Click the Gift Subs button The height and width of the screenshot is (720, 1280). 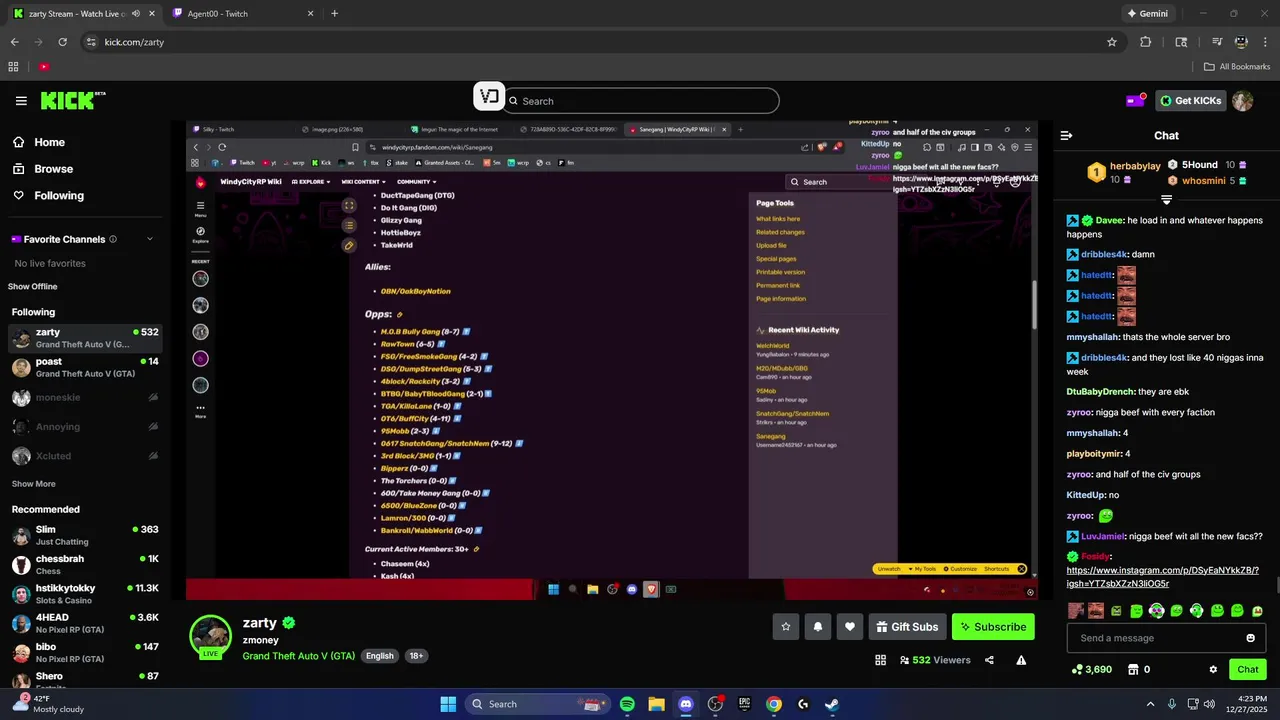point(907,627)
